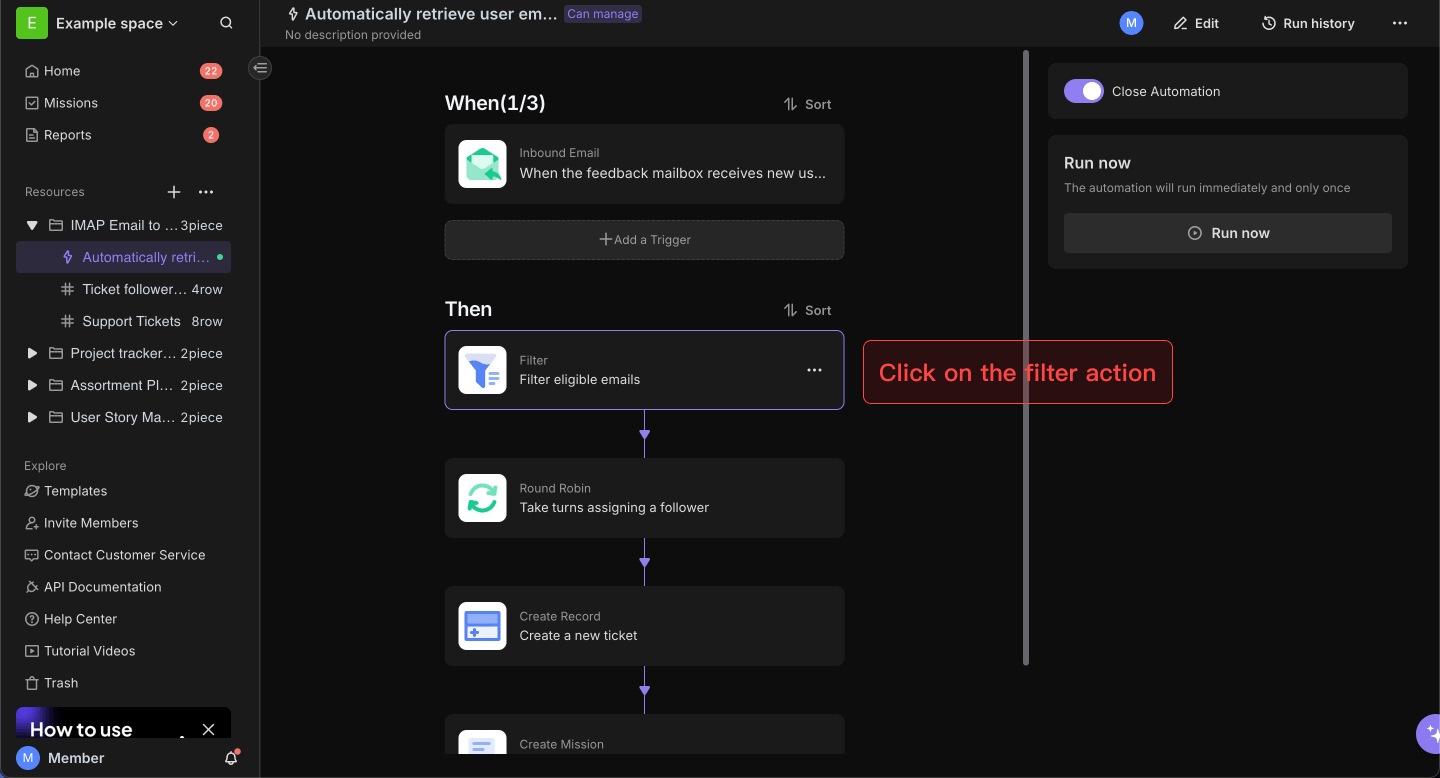The width and height of the screenshot is (1440, 778).
Task: Sort the Then actions
Action: 807,310
